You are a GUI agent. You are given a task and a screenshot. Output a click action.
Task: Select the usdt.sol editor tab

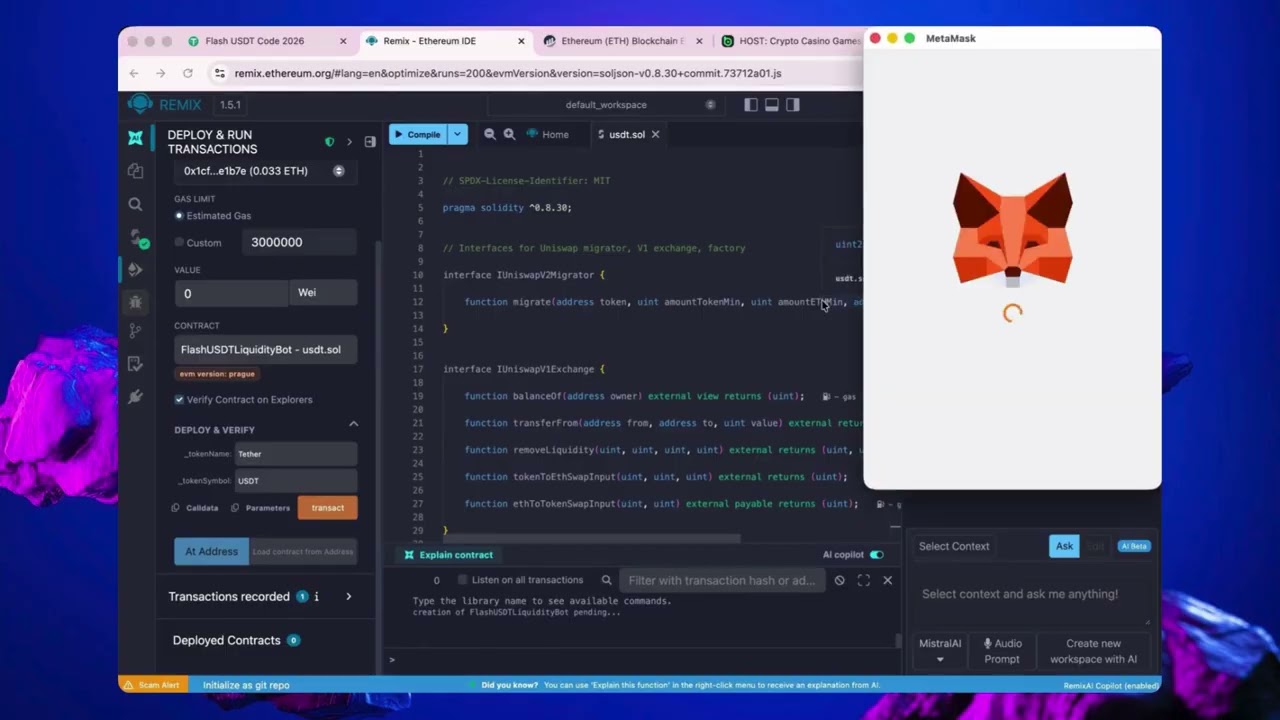[627, 134]
